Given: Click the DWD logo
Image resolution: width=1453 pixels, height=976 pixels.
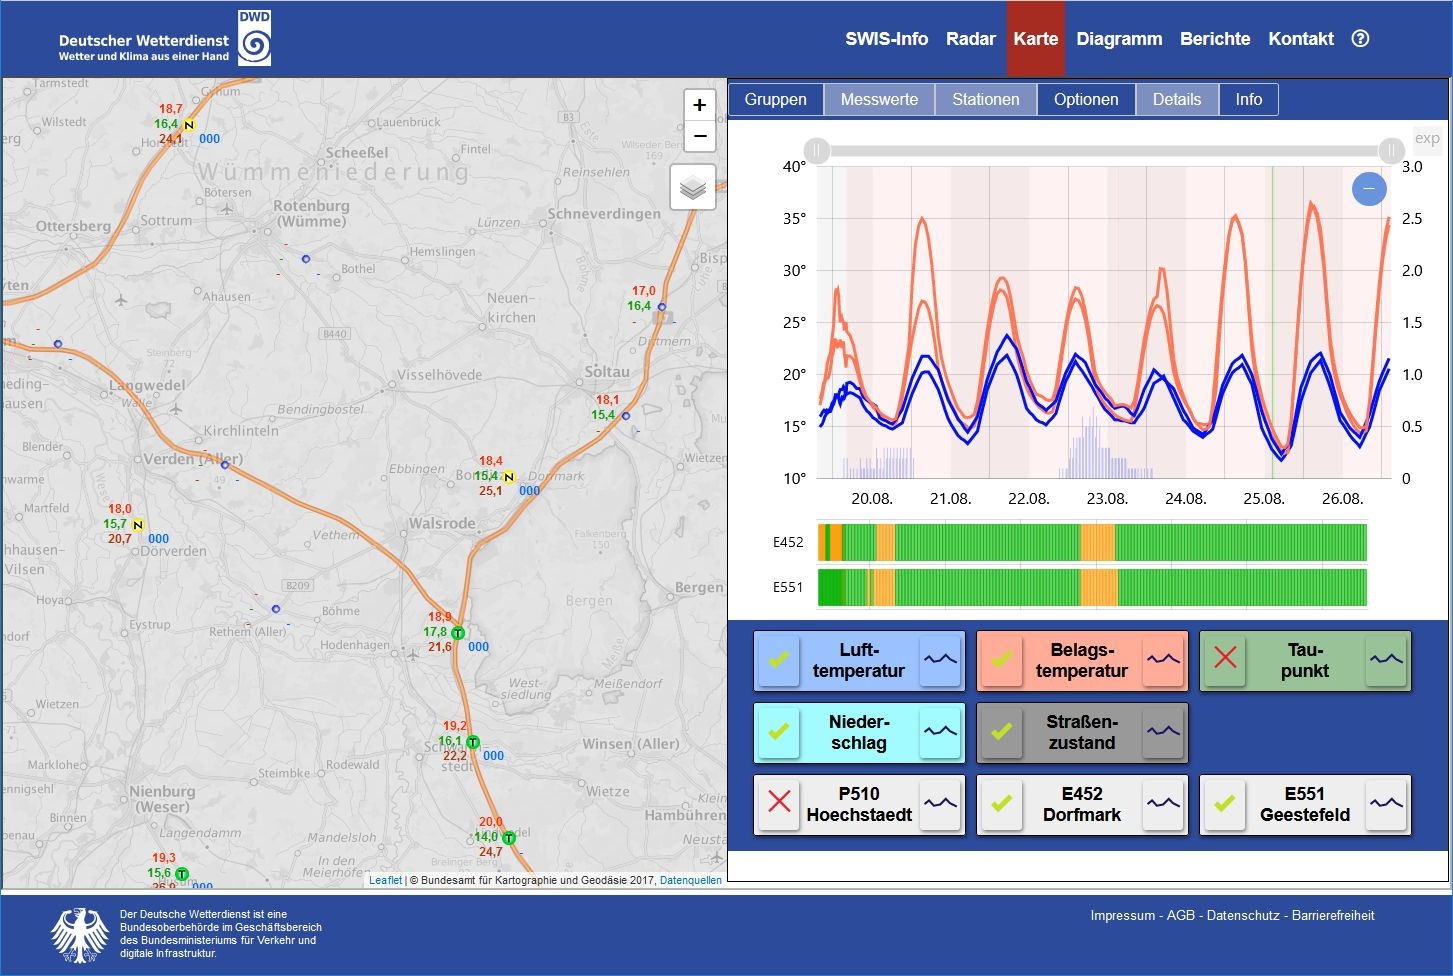Looking at the screenshot, I should (x=254, y=39).
